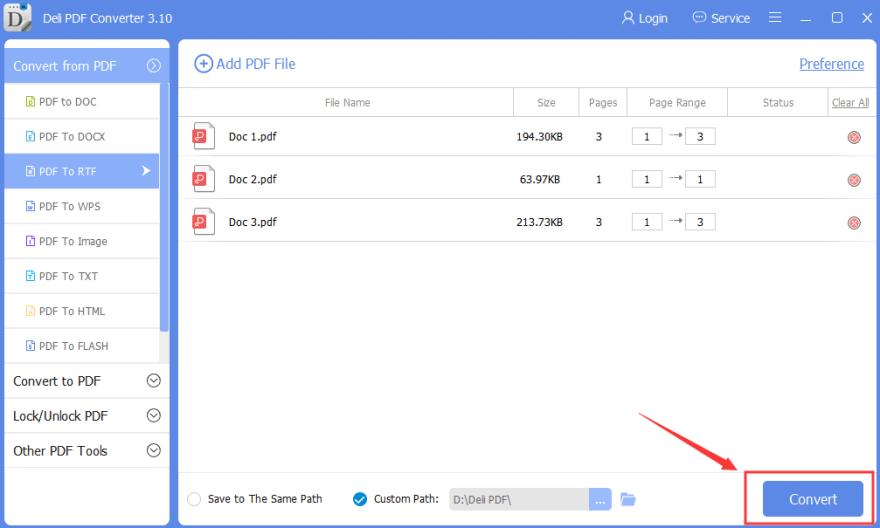This screenshot has height=528, width=880.
Task: Click the arrow beside PDF To RTF
Action: 146,171
